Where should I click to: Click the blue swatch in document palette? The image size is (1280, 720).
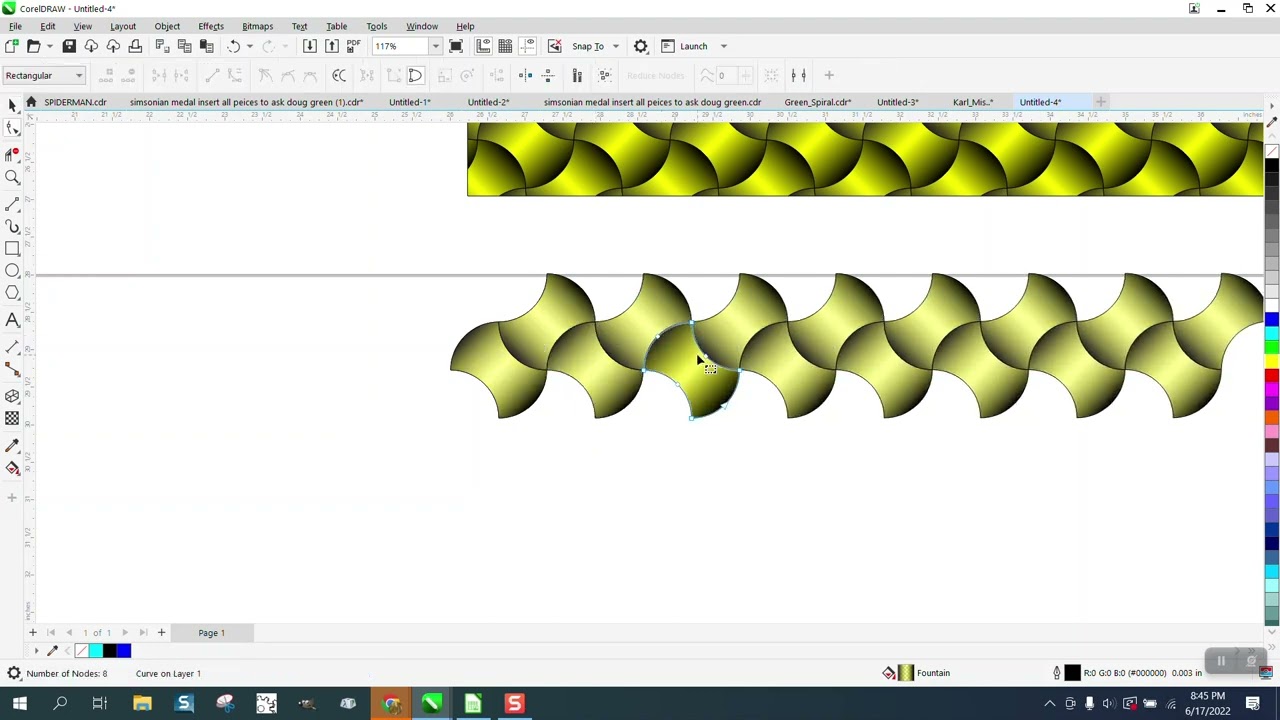tap(124, 651)
